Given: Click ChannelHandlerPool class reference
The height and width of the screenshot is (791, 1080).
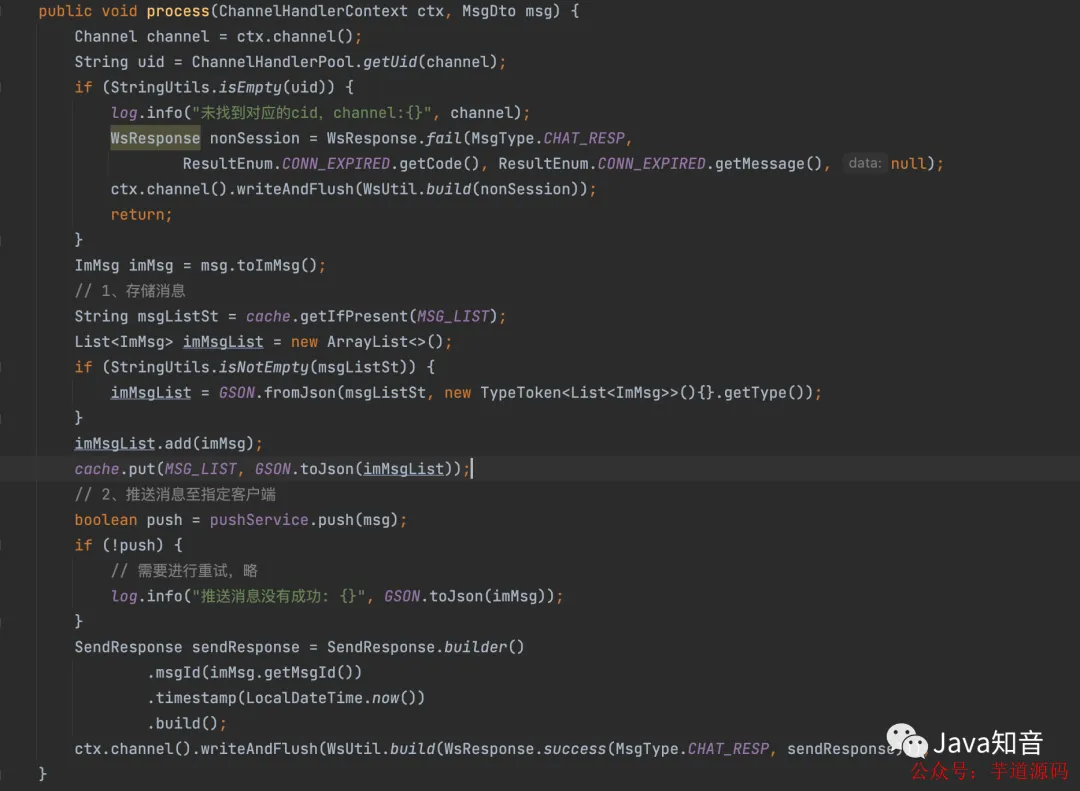Looking at the screenshot, I should tap(273, 62).
